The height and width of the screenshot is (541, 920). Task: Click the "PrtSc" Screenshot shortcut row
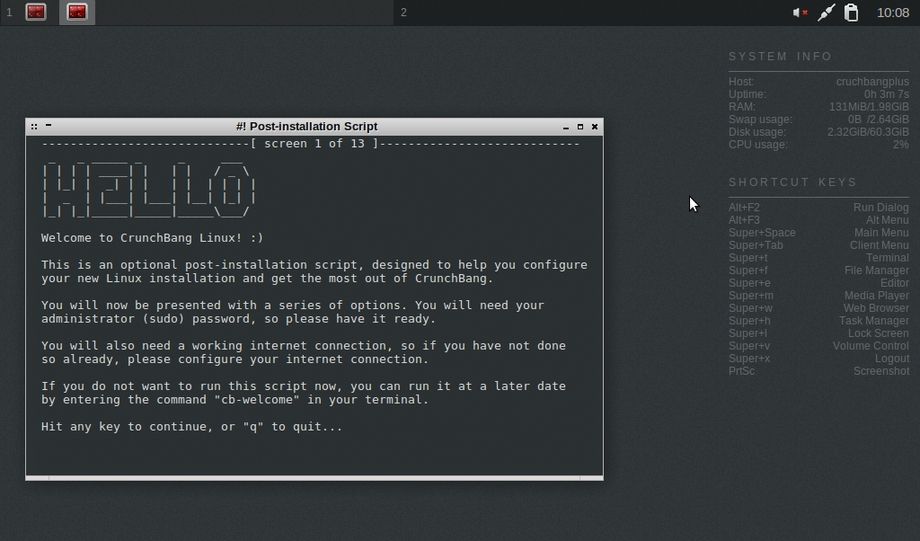click(x=818, y=371)
